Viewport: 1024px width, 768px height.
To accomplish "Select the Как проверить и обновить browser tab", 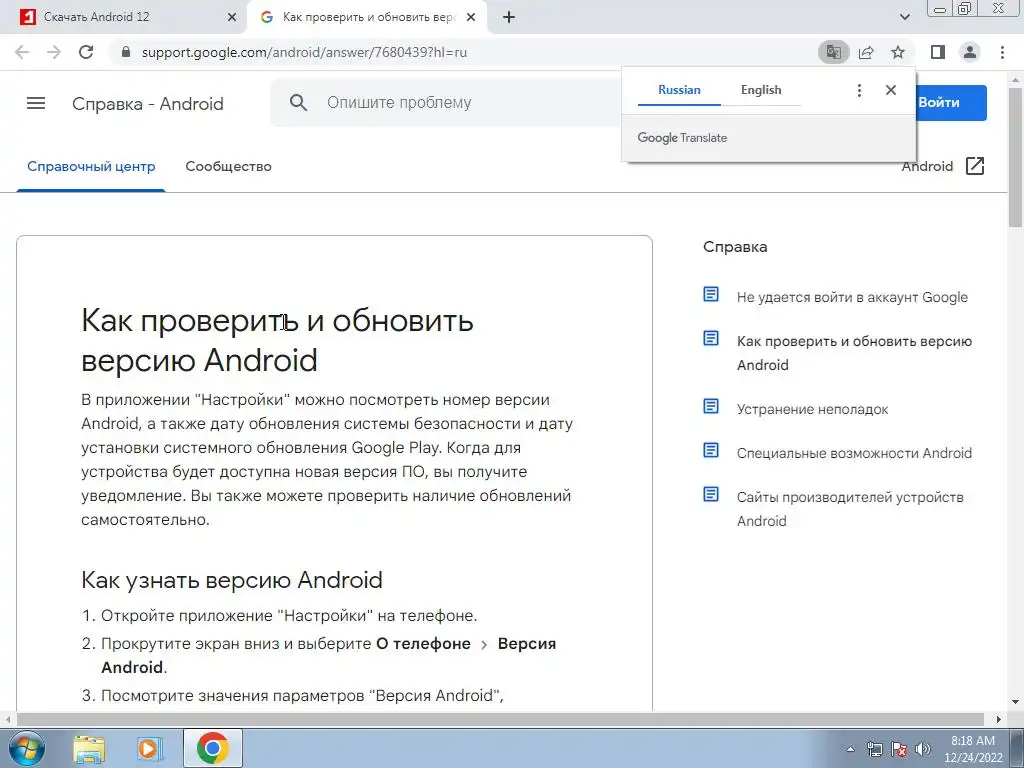I will [369, 18].
